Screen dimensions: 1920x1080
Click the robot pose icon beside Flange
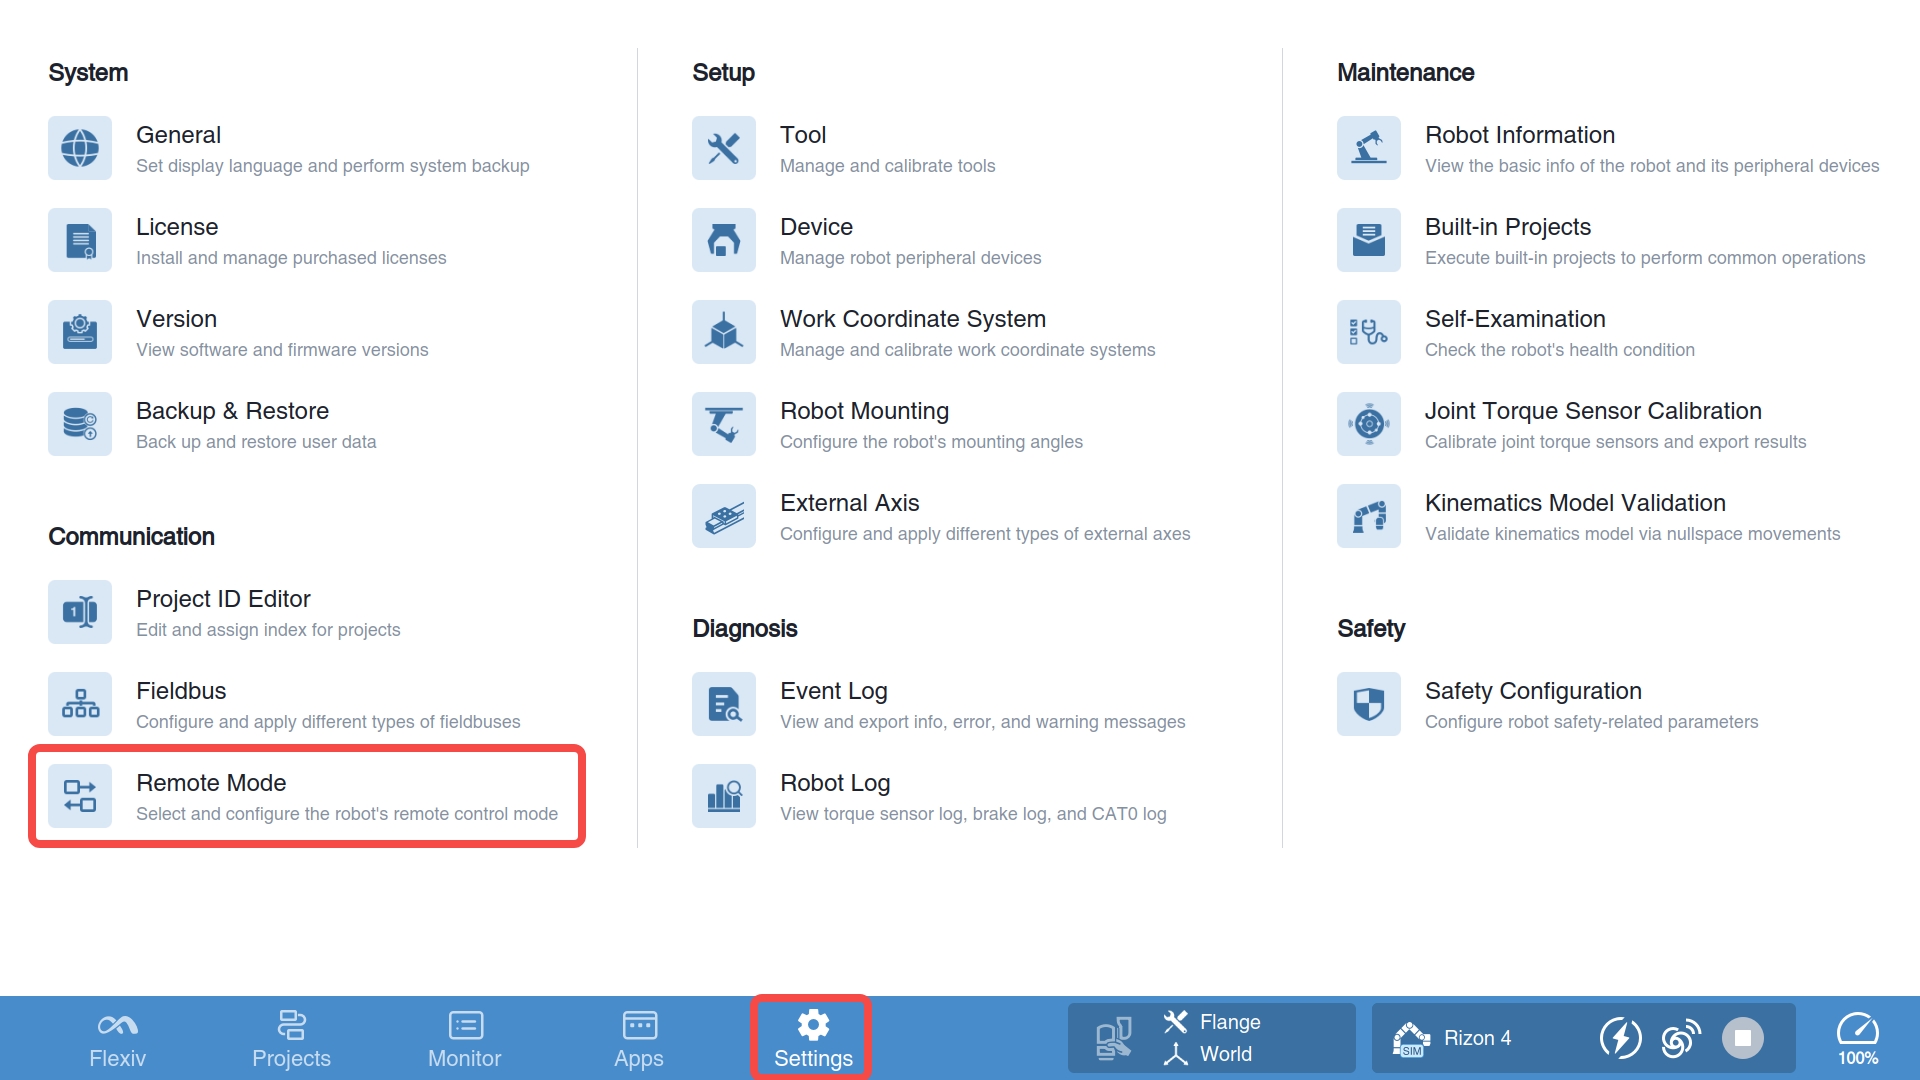(x=1113, y=1038)
